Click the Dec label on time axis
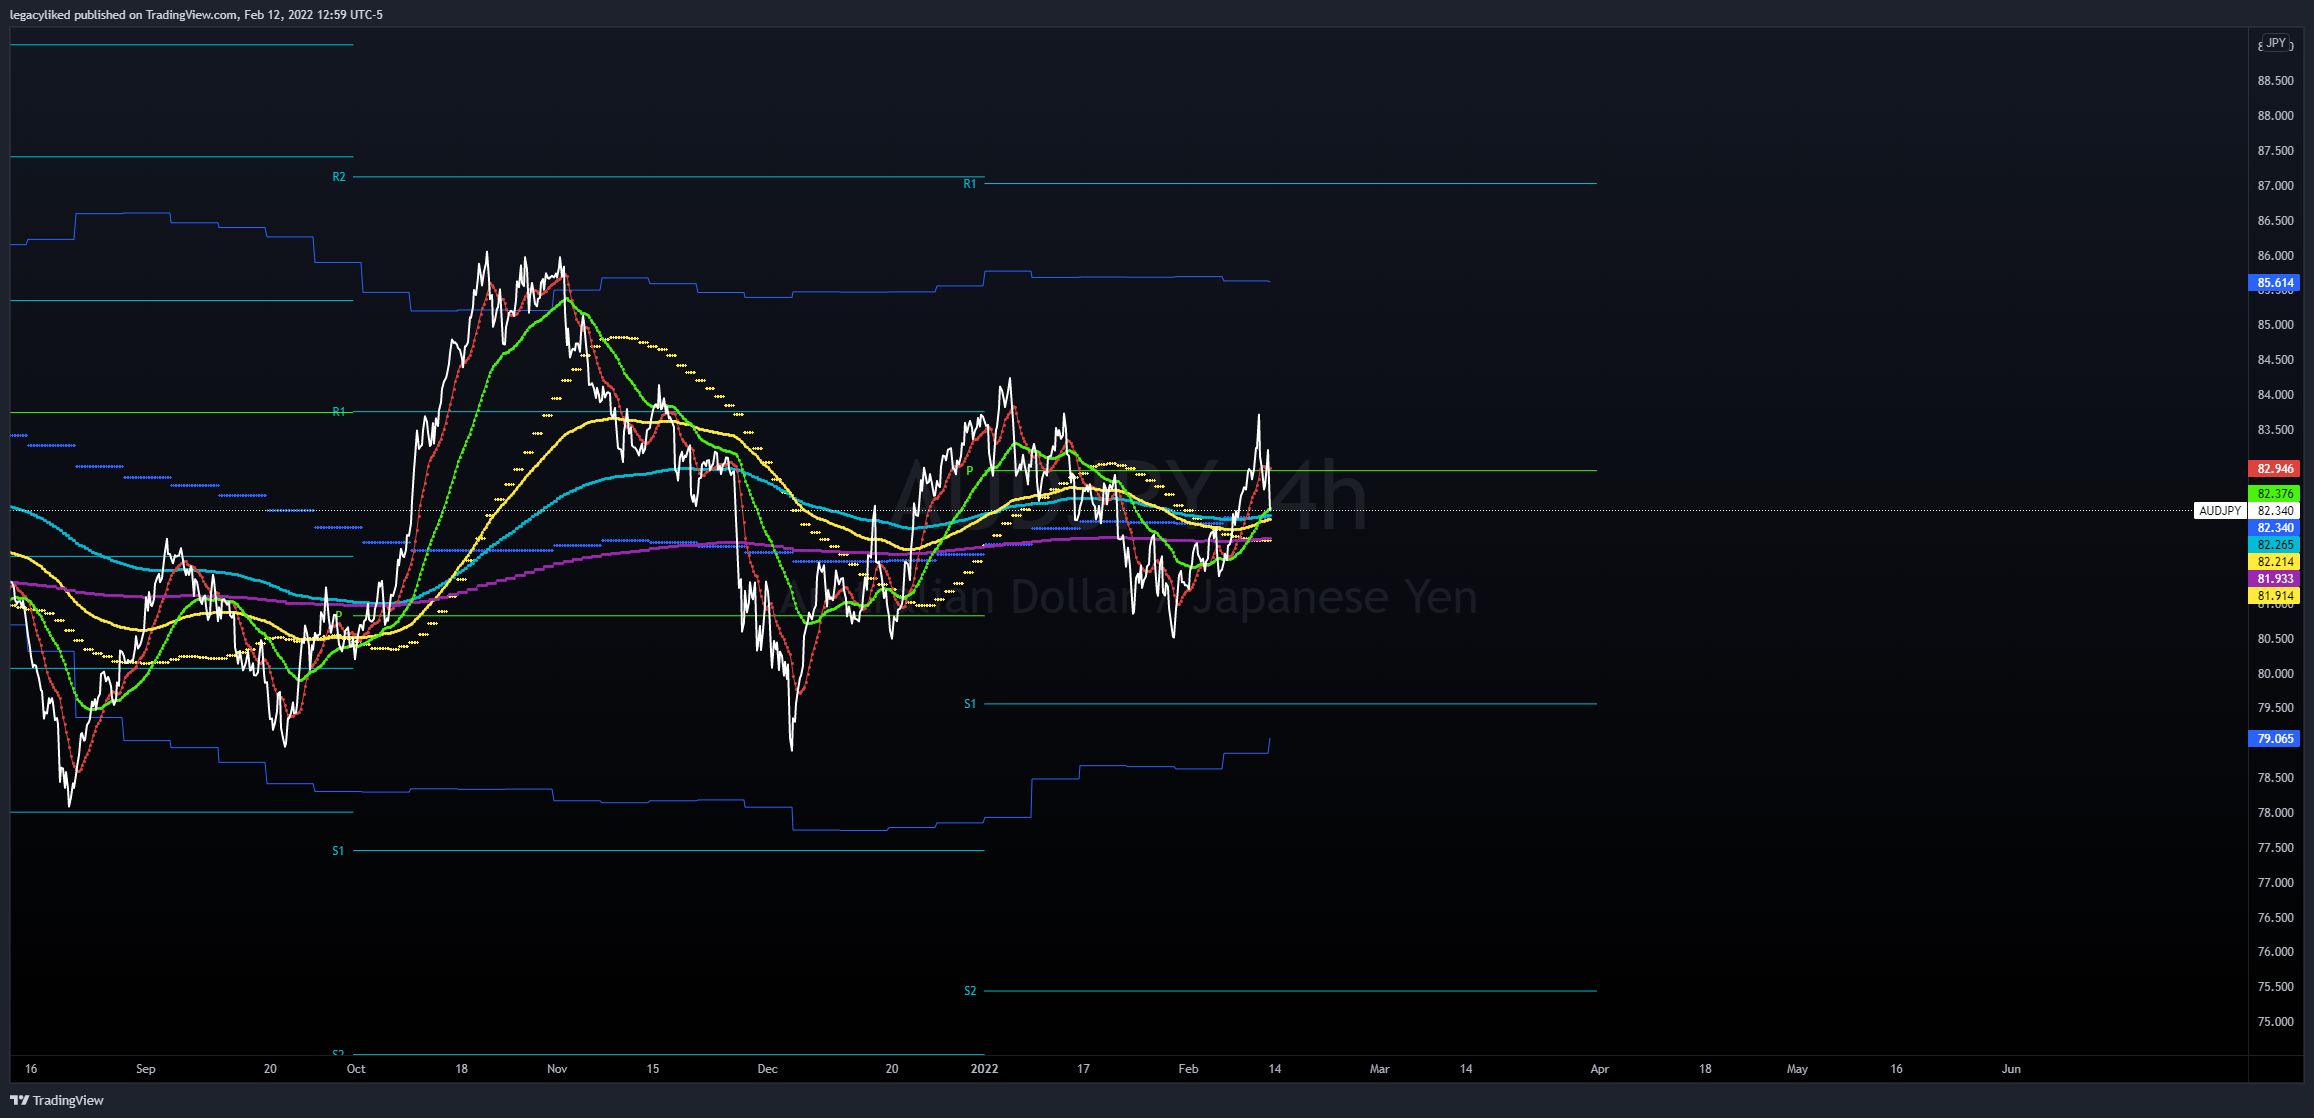 point(767,1069)
